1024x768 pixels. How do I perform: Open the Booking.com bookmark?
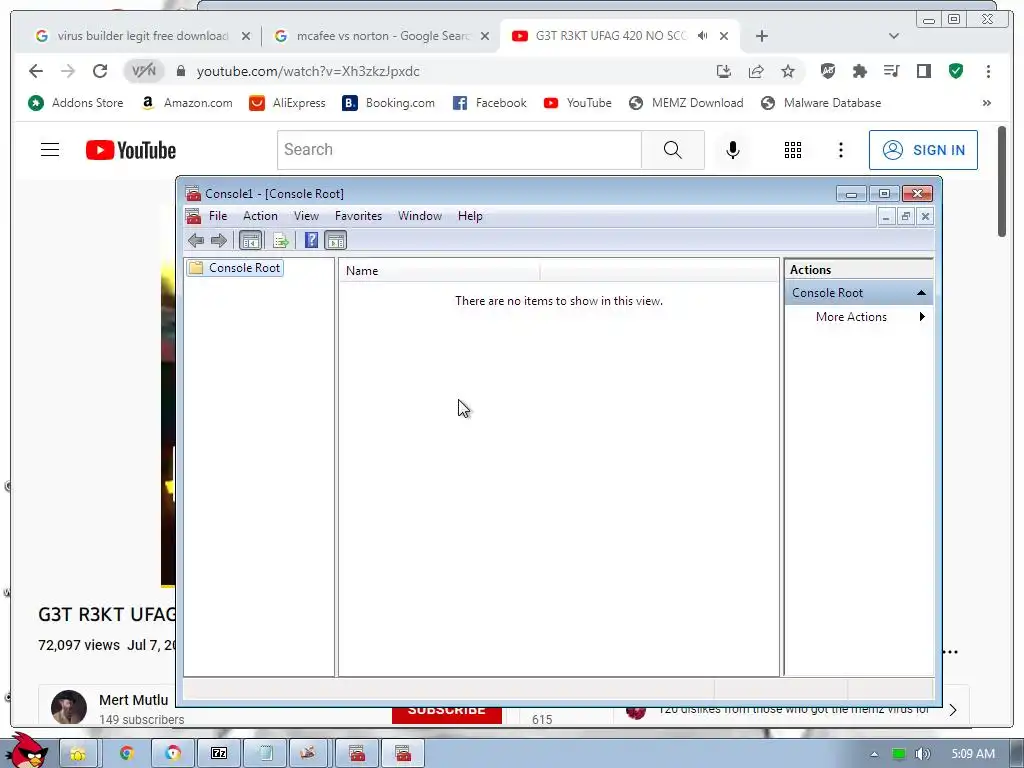tap(389, 103)
